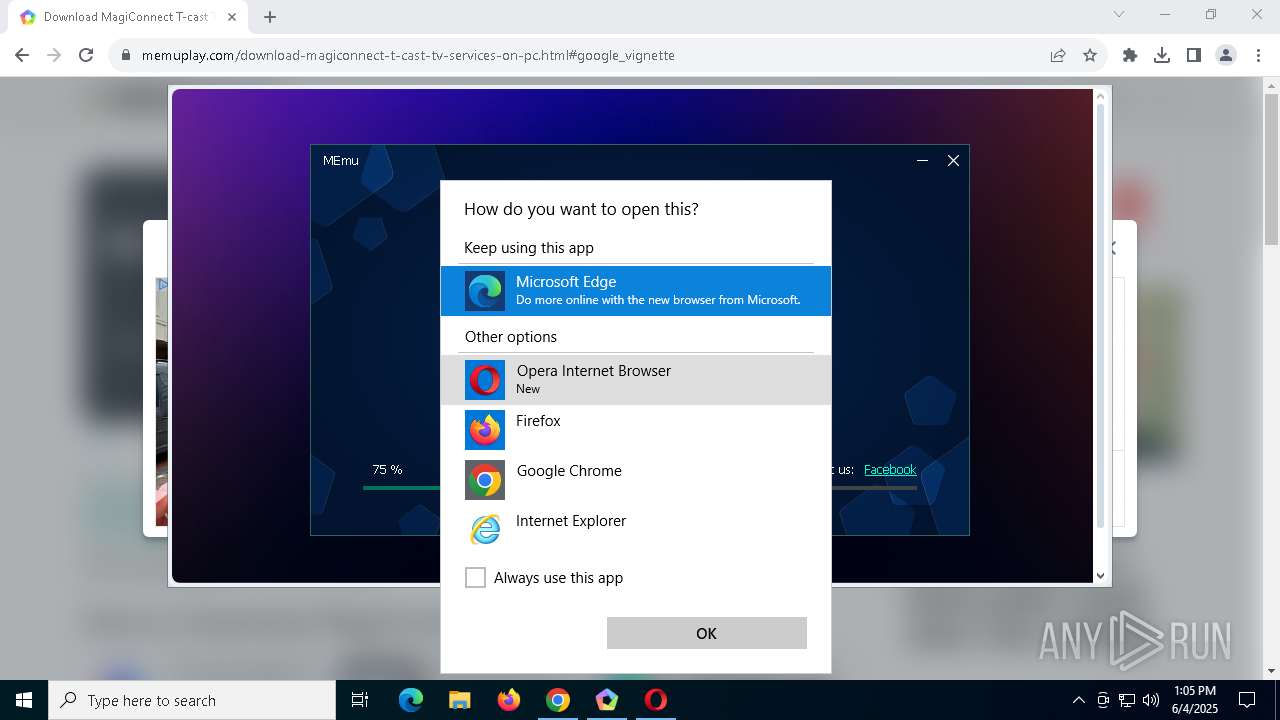Open File Explorer from taskbar

click(459, 700)
